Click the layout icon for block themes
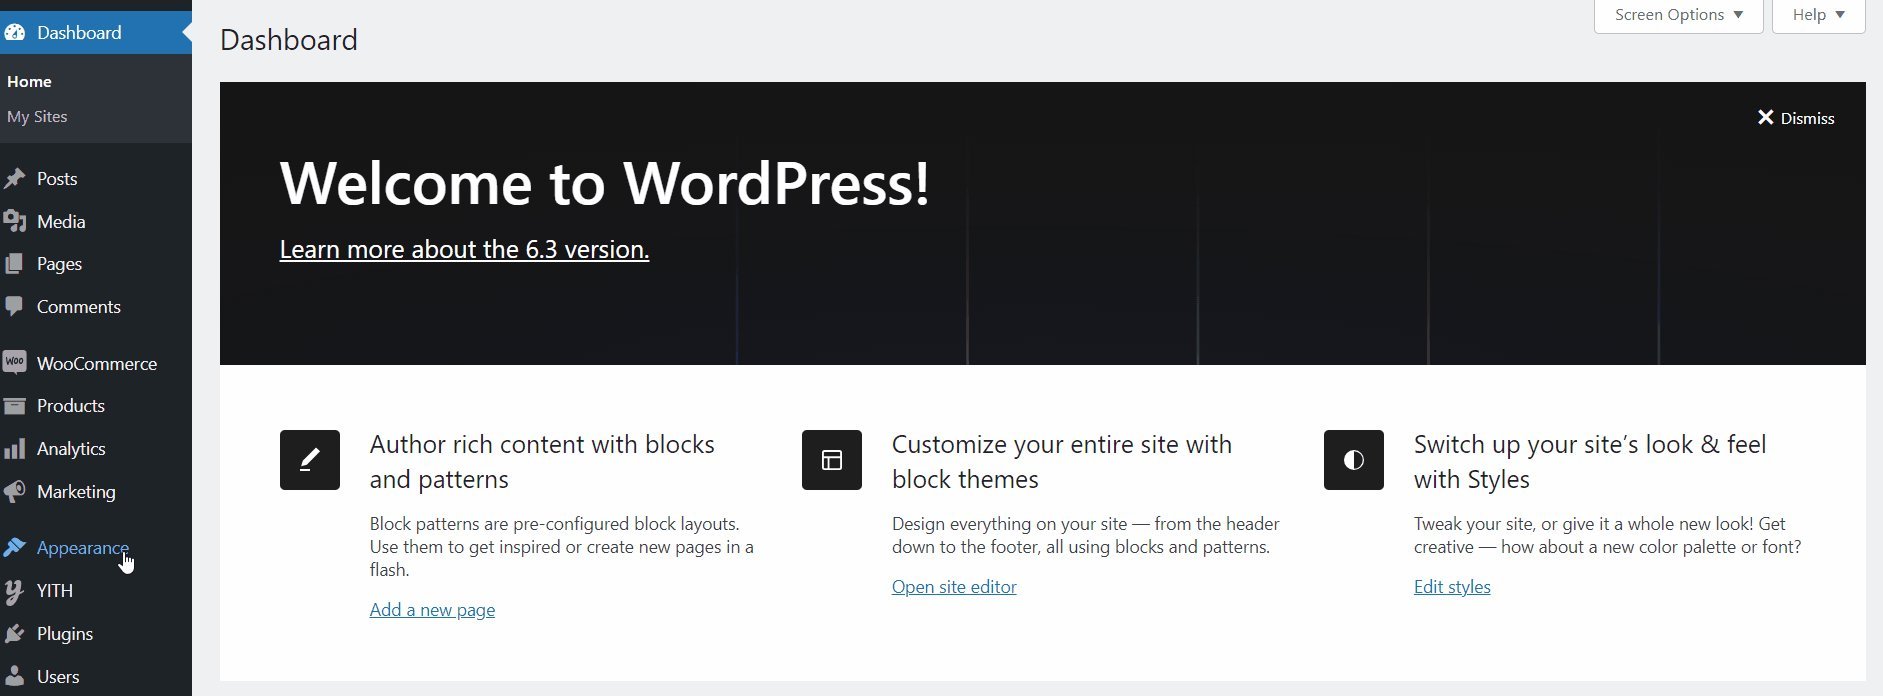The image size is (1883, 696). [x=832, y=460]
